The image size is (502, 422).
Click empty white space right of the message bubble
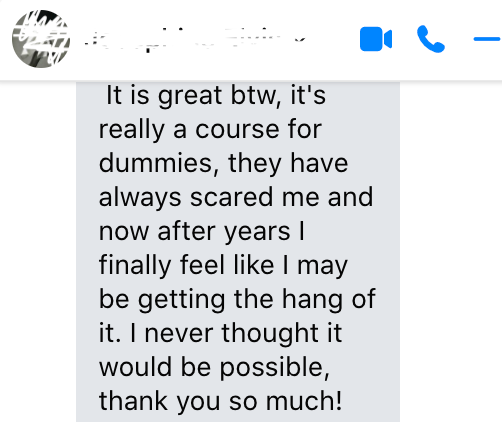[x=450, y=250]
